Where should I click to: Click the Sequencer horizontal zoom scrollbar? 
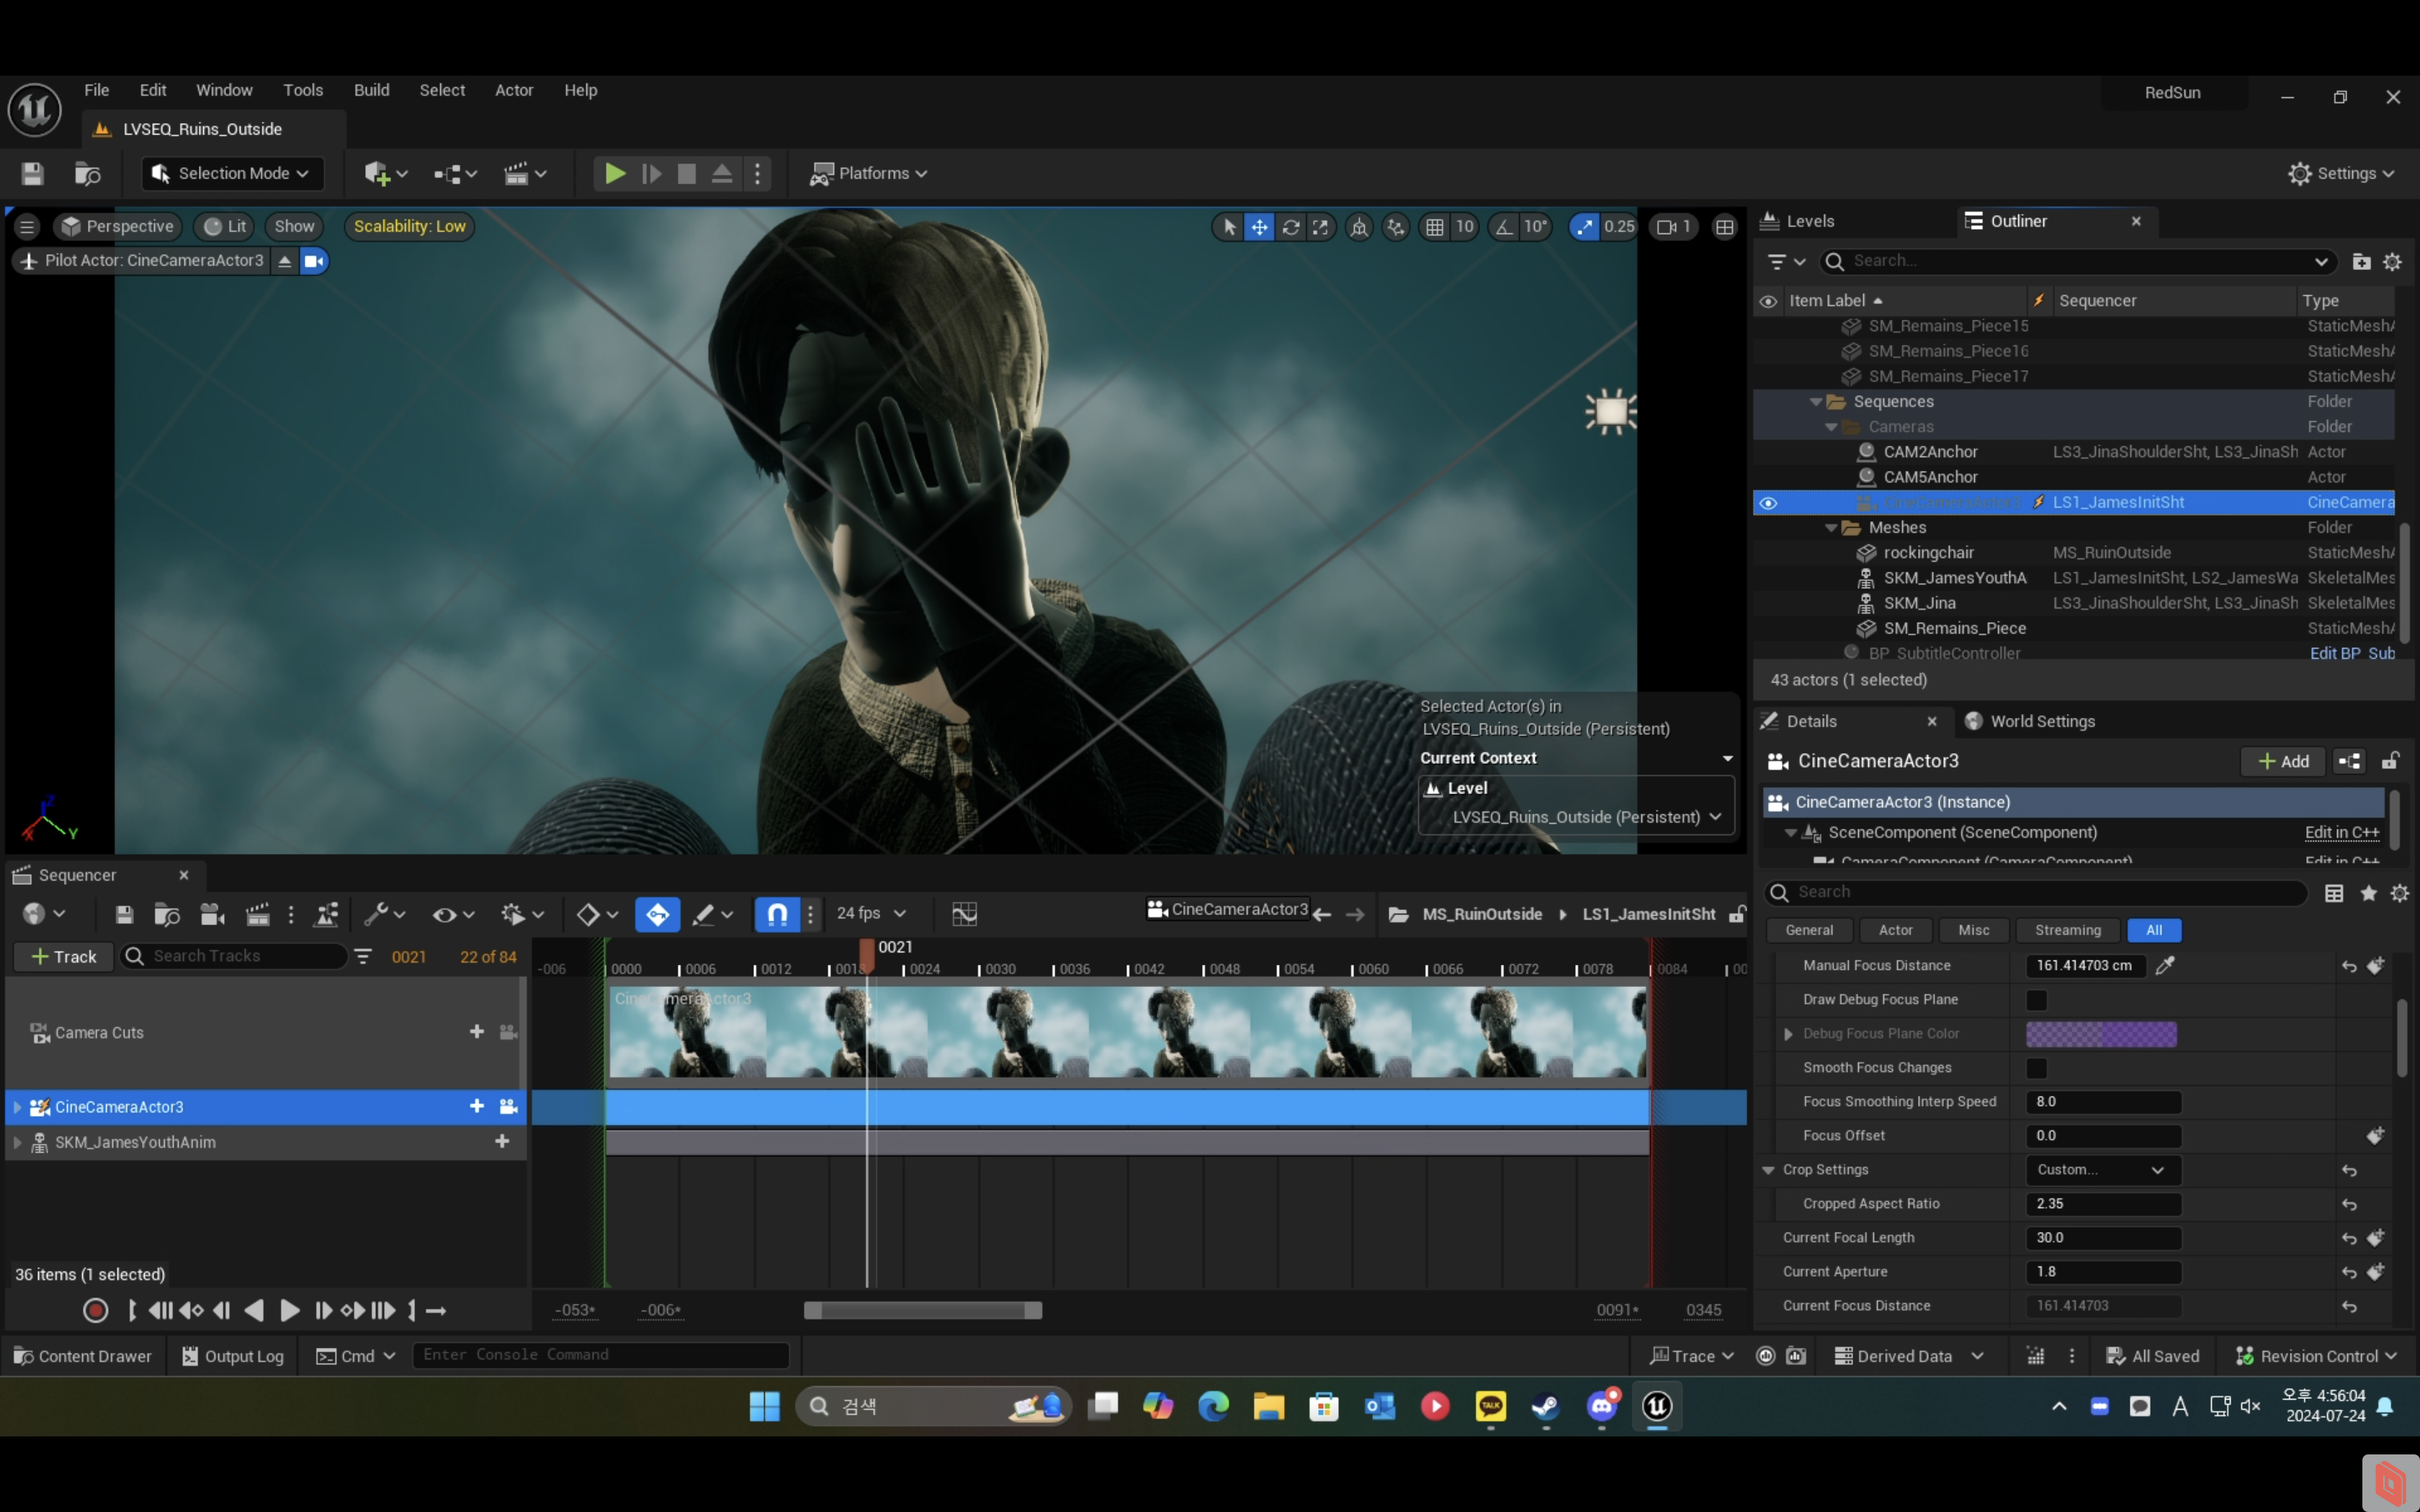tap(922, 1311)
